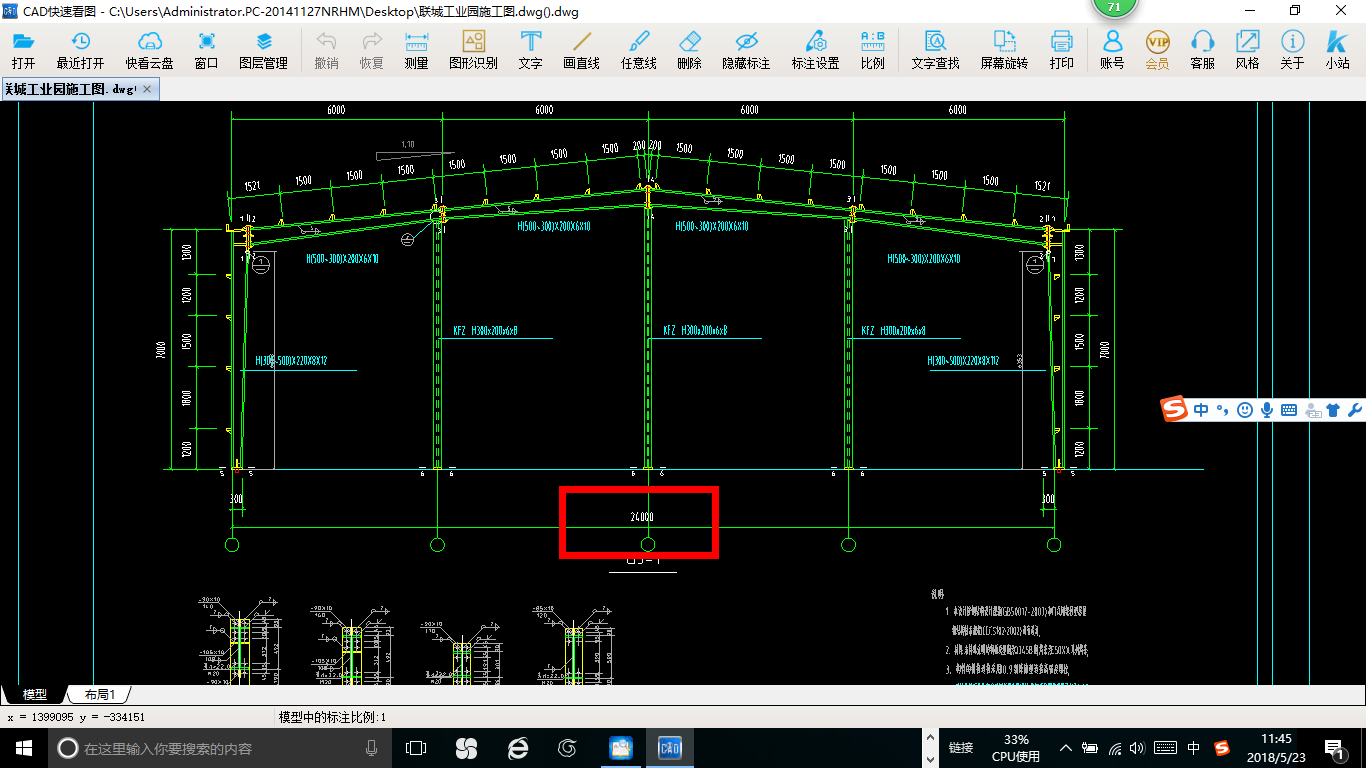The height and width of the screenshot is (768, 1366).
Task: Toggle punctuation mode on Sogou bar
Action: pos(1221,410)
